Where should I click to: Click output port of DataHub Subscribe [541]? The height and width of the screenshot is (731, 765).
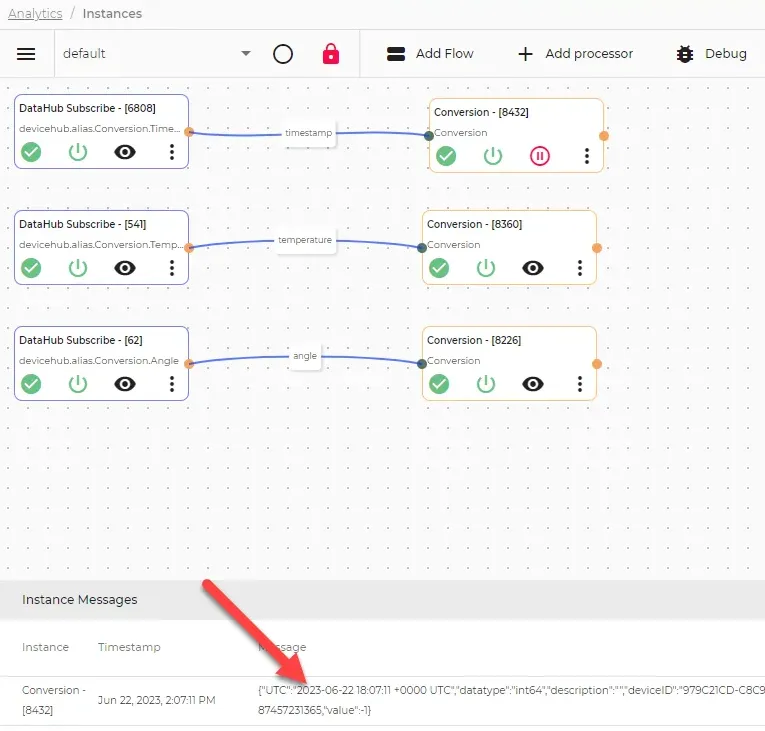point(189,248)
